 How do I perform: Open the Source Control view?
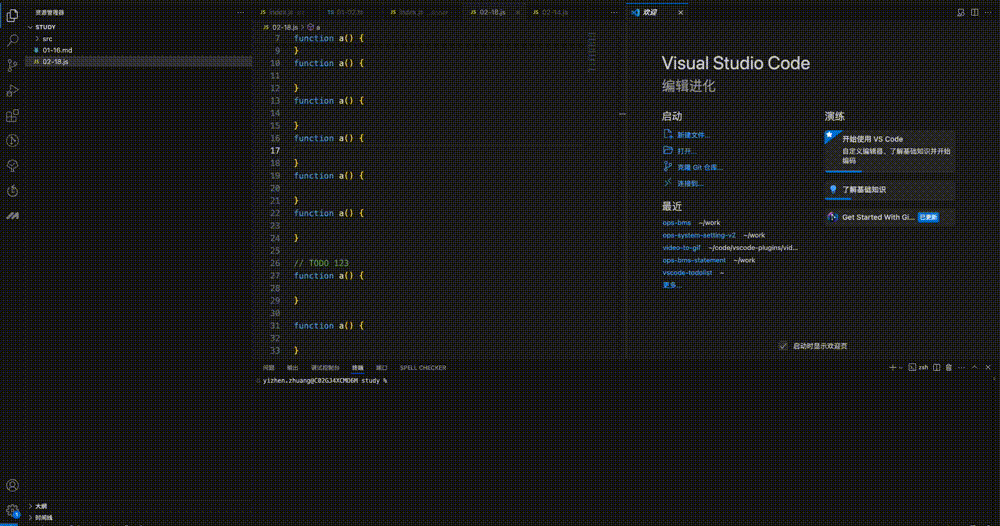pyautogui.click(x=12, y=66)
